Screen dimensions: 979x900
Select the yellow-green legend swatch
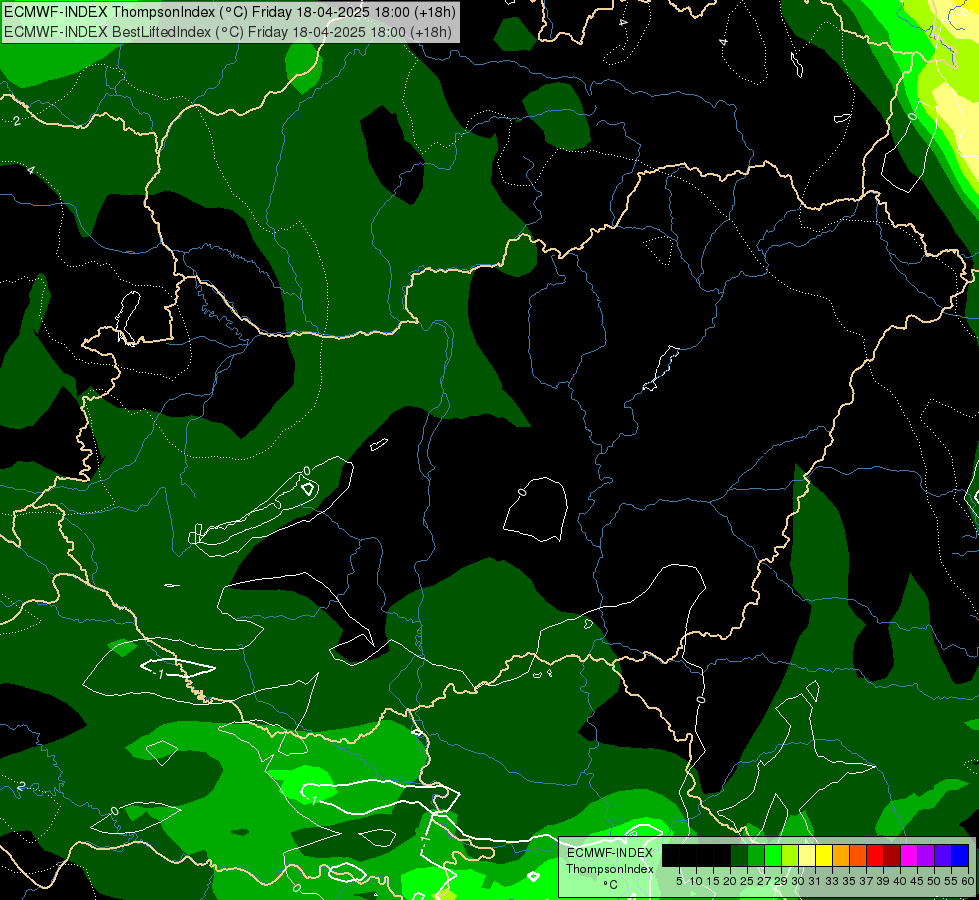pyautogui.click(x=790, y=856)
